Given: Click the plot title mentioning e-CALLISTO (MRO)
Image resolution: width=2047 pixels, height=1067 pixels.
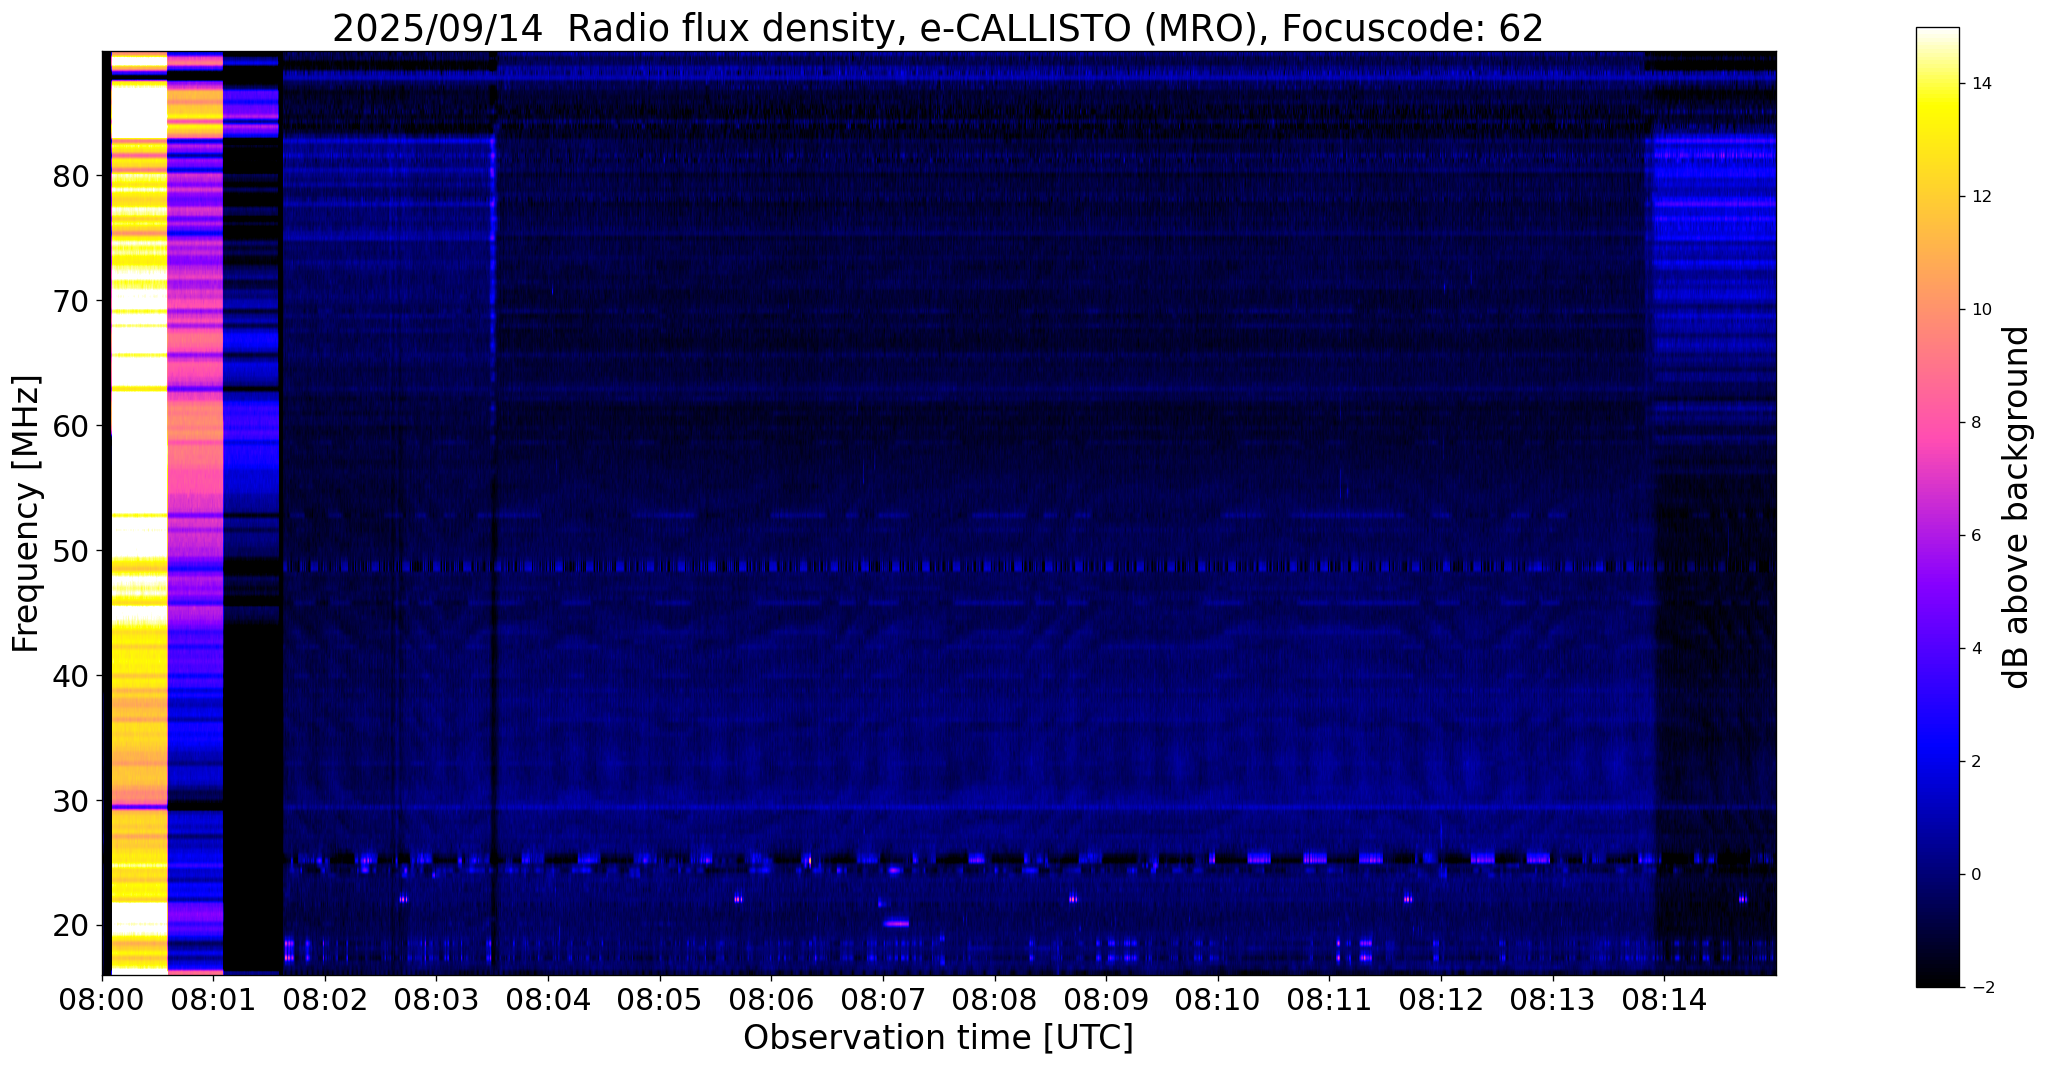Looking at the screenshot, I should 938,28.
